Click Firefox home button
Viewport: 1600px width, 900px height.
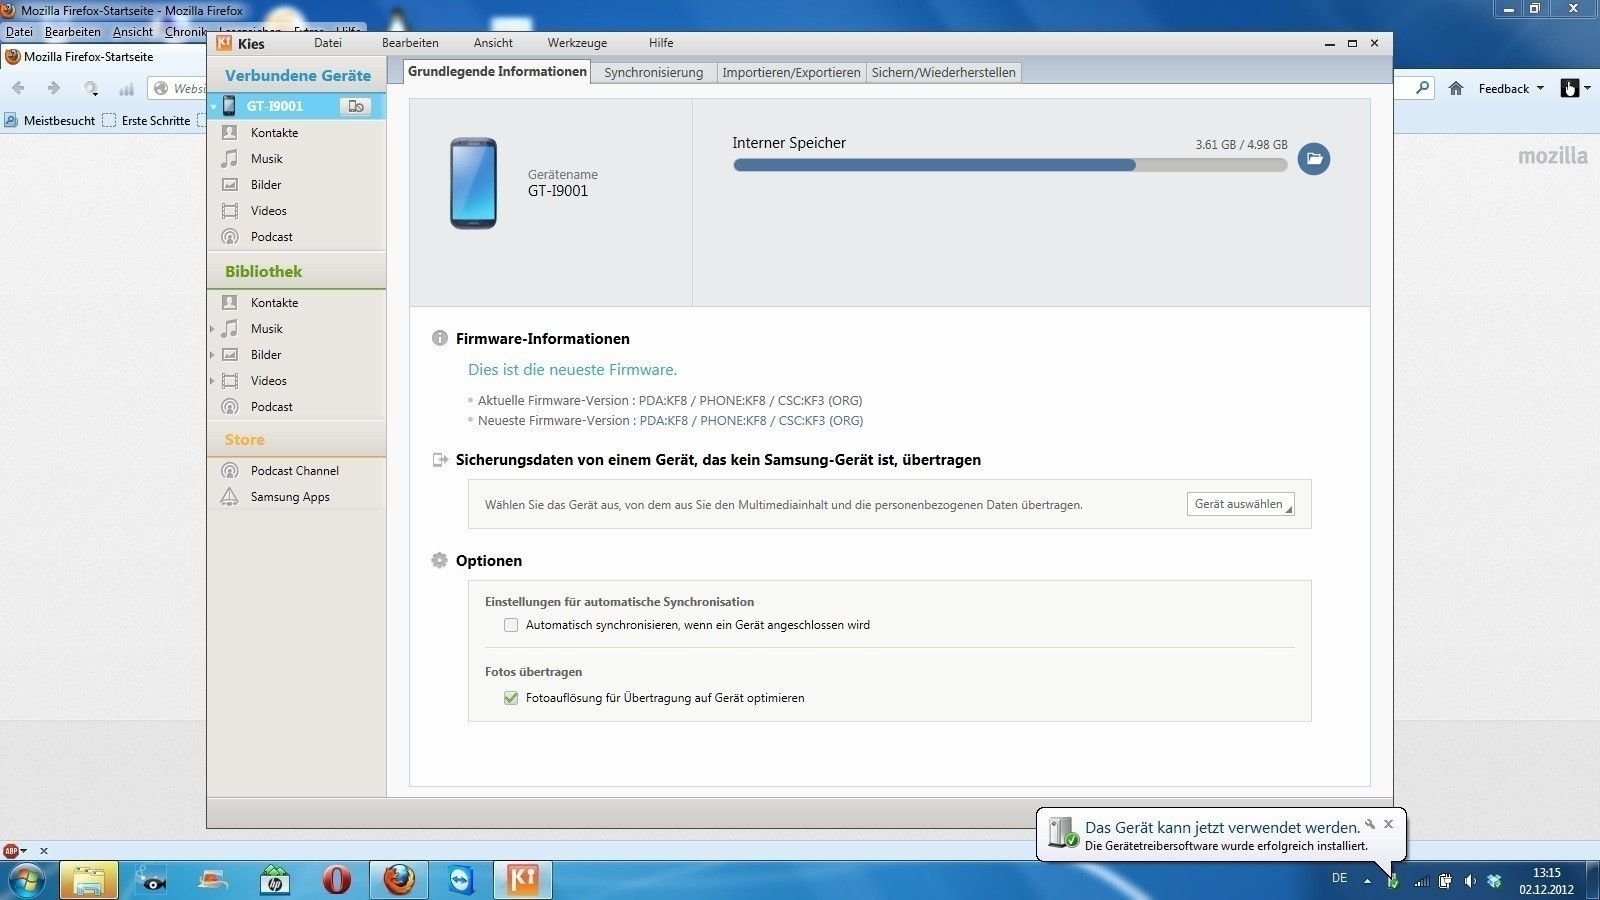1456,89
